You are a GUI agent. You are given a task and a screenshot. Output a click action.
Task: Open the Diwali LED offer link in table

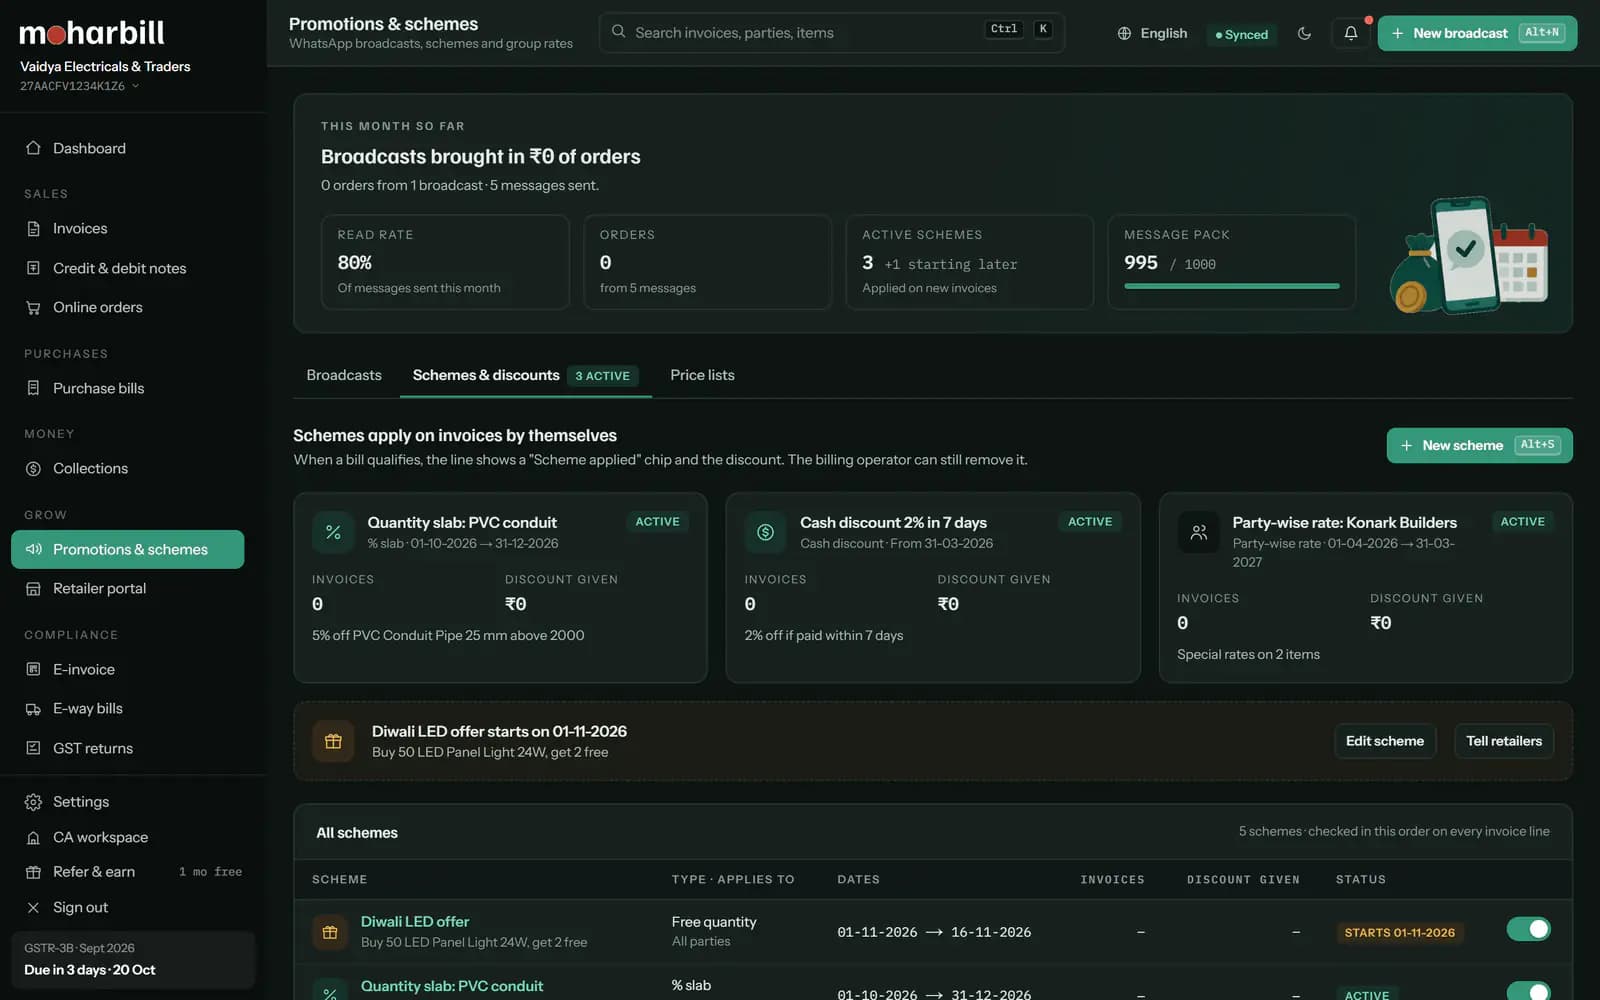415,922
